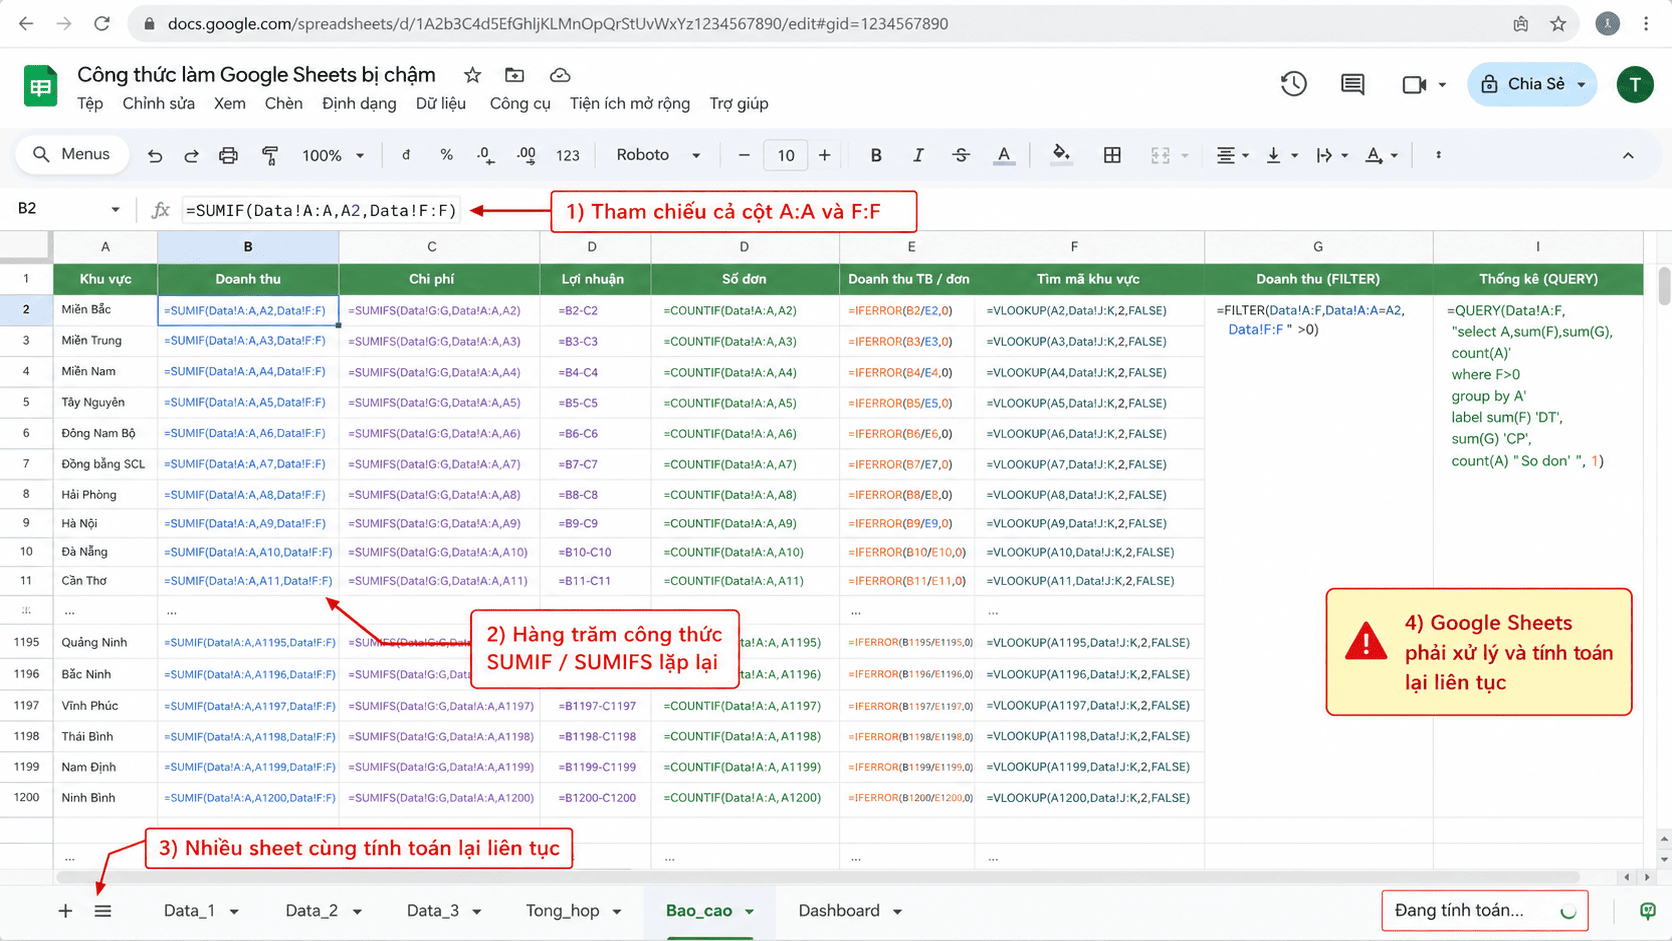This screenshot has height=941, width=1672.
Task: Open the Explore icon beside the sheet tabs
Action: (1647, 910)
